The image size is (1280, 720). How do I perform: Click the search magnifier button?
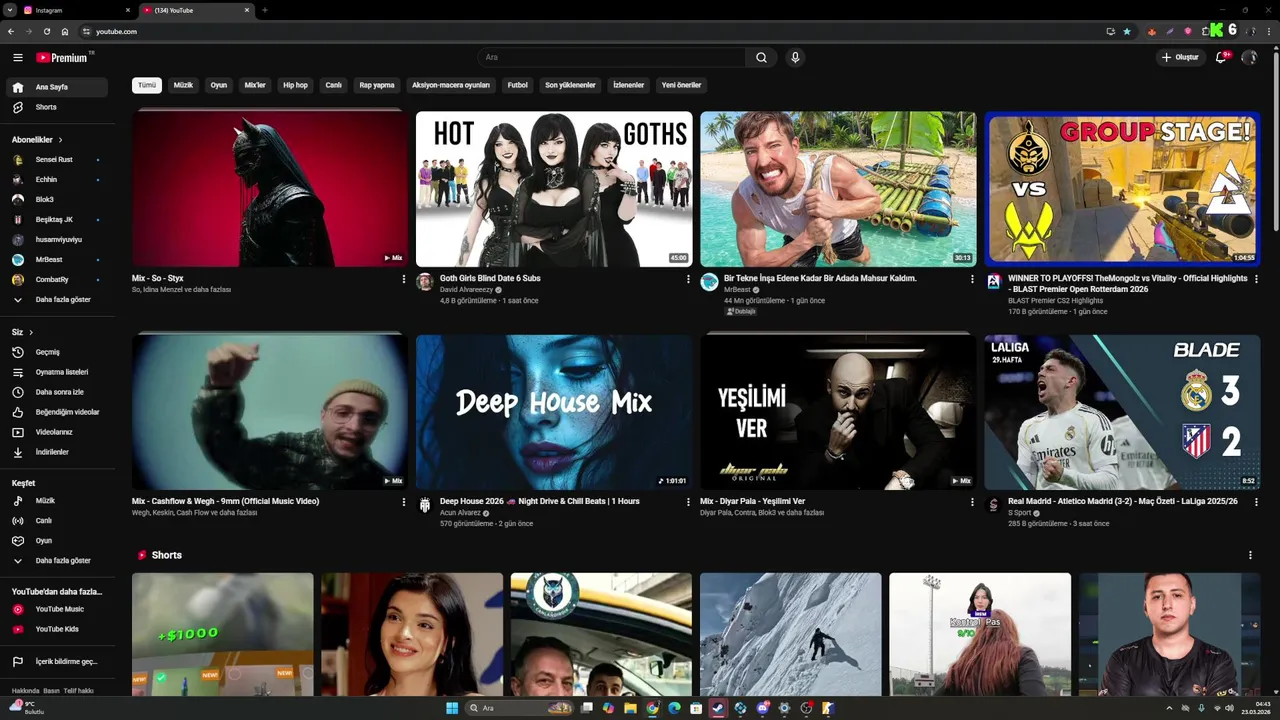pyautogui.click(x=761, y=58)
